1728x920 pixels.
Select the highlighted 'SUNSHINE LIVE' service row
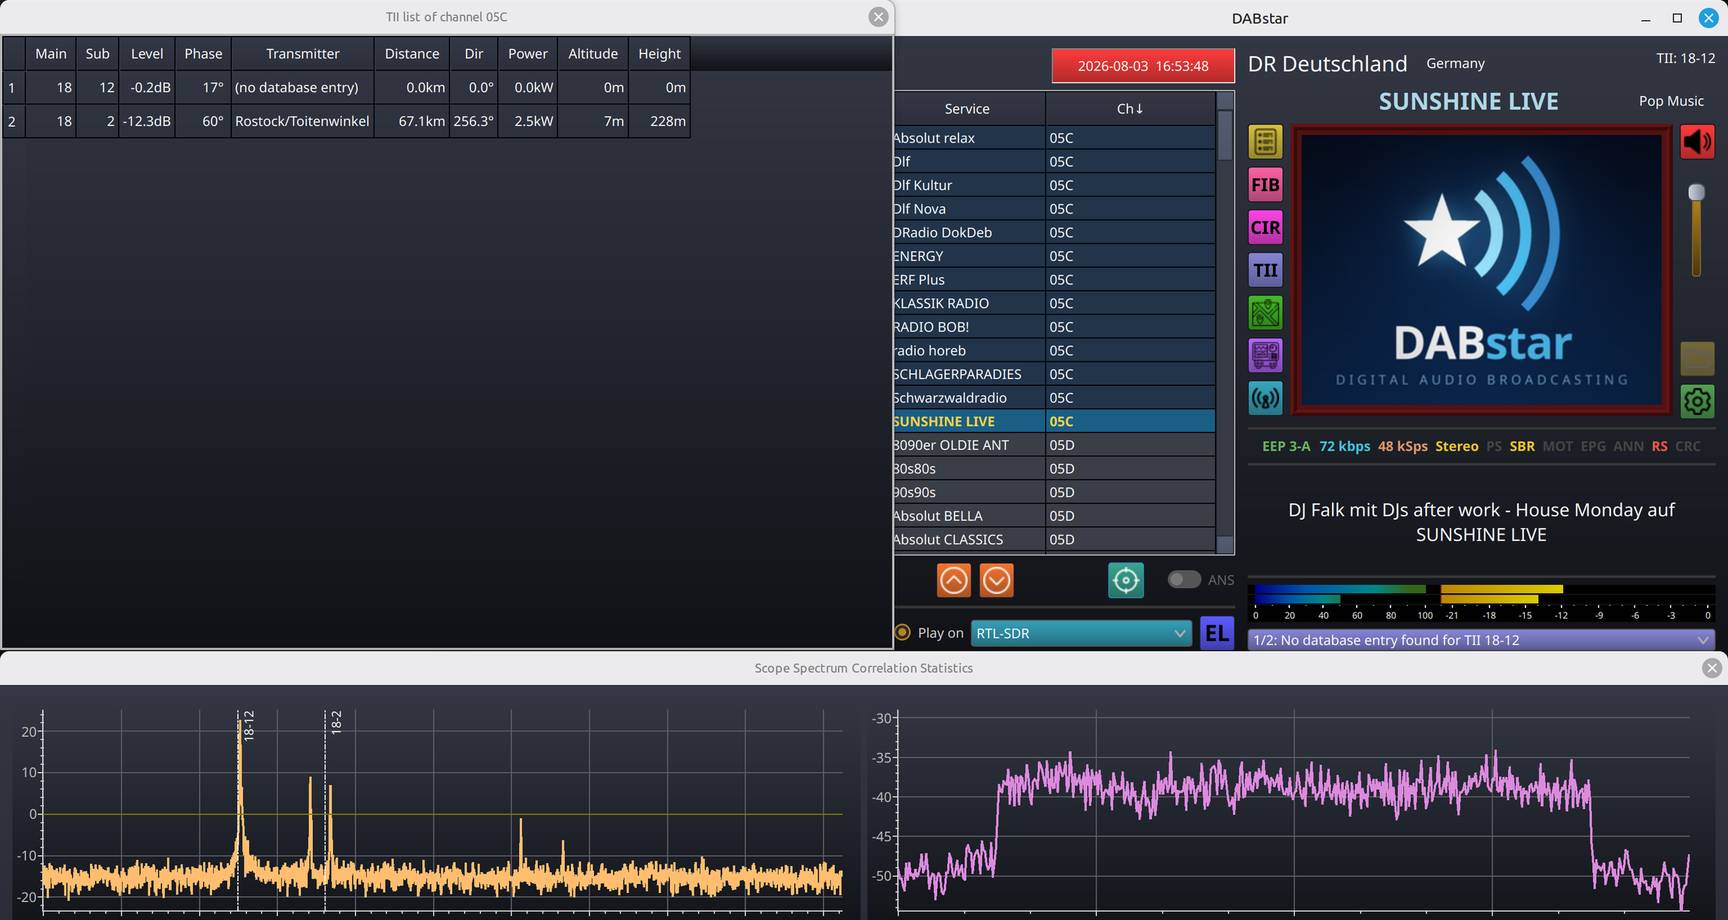pyautogui.click(x=1054, y=422)
